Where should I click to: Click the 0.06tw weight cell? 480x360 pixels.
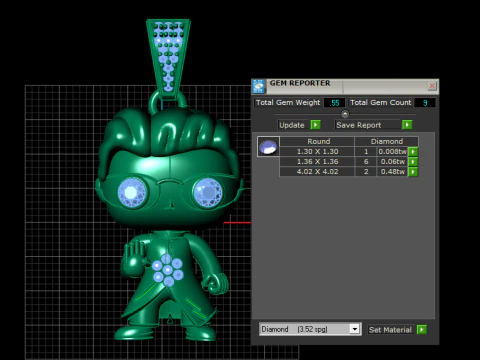click(x=392, y=161)
